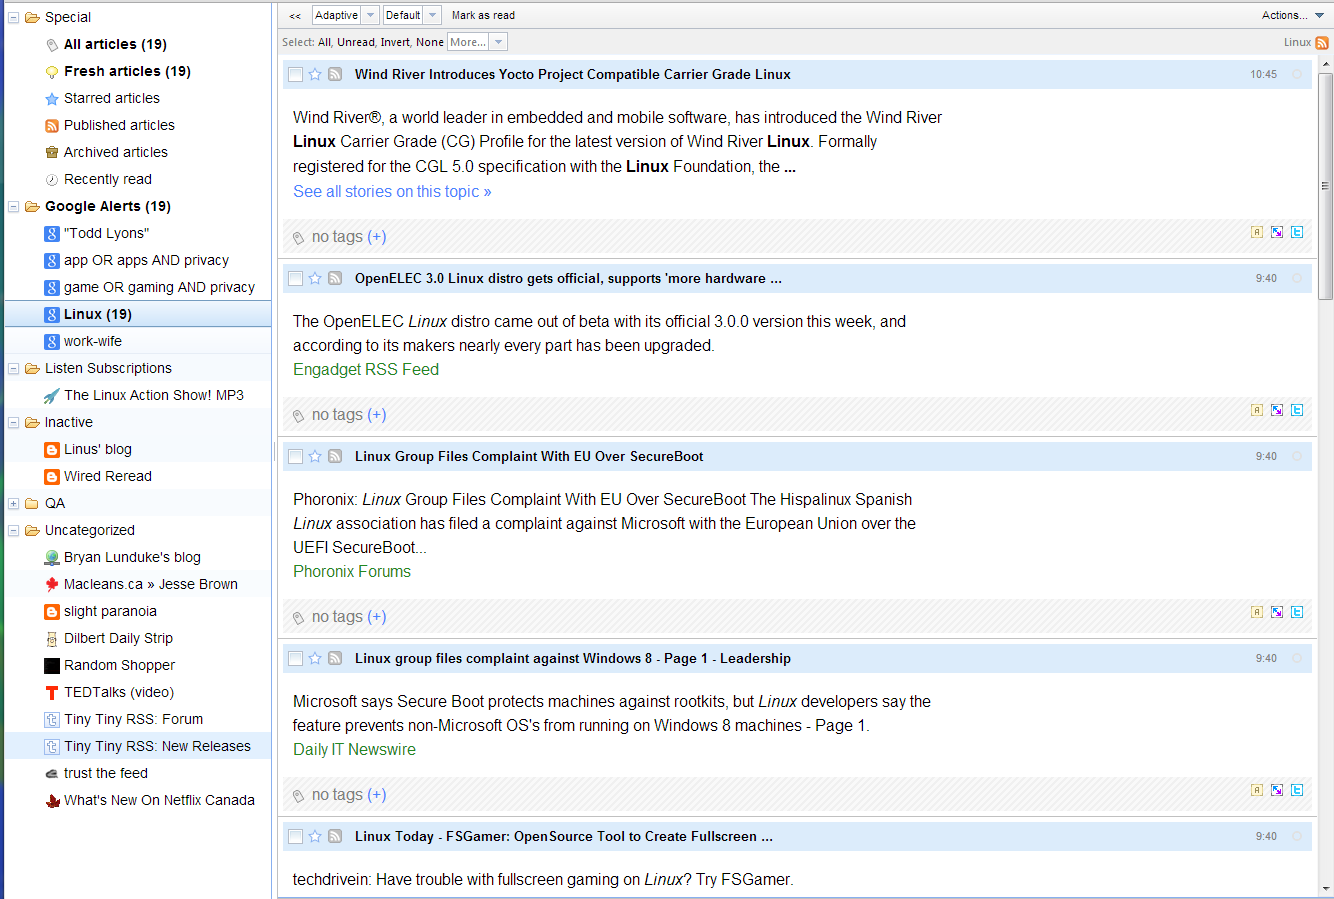Viewport: 1334px width, 899px height.
Task: Click the publish RSS icon on Wind River article
Action: click(335, 74)
